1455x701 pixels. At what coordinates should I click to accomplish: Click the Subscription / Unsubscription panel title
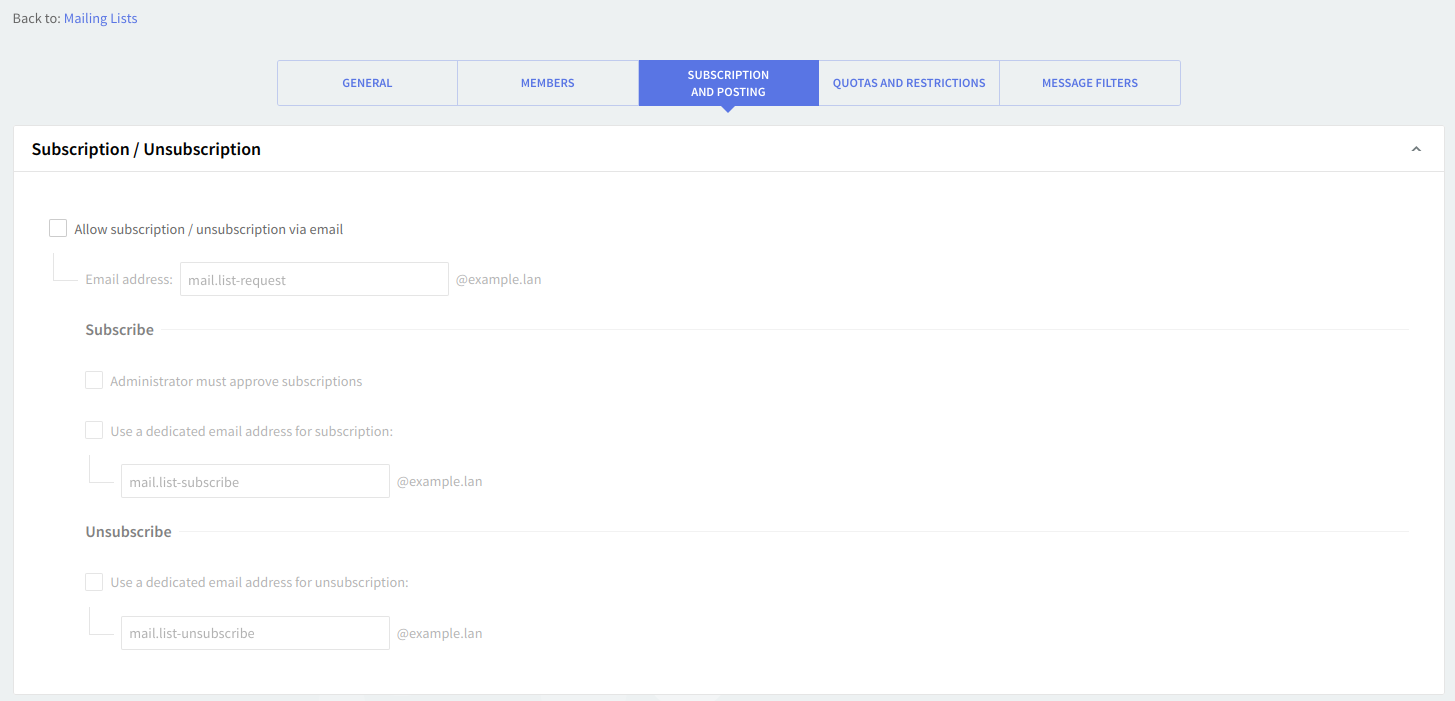tap(146, 149)
